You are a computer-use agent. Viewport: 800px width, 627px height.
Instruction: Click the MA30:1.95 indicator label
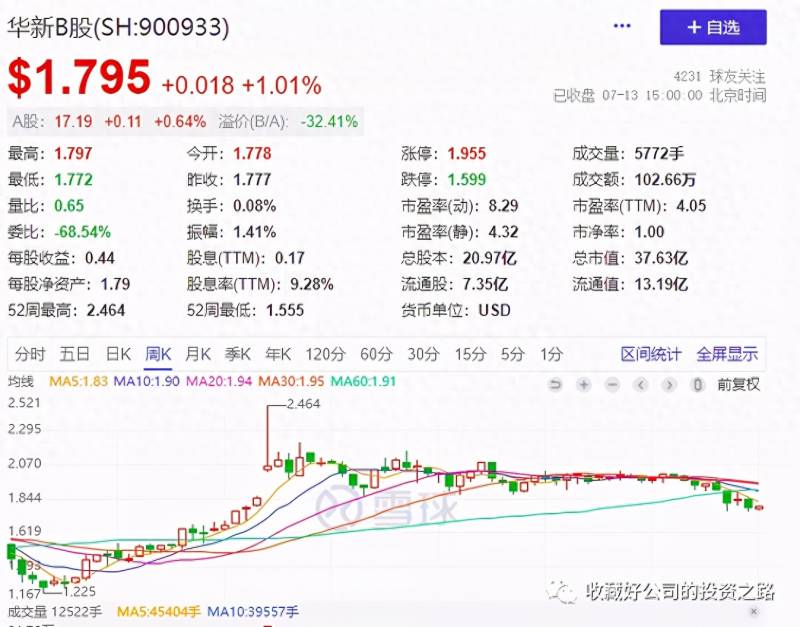(x=291, y=381)
